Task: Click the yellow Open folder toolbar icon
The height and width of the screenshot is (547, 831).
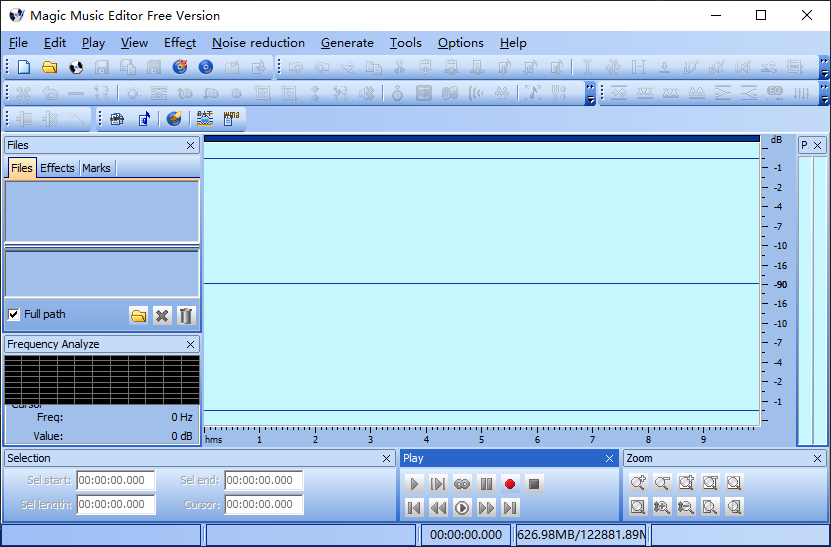Action: click(x=49, y=67)
